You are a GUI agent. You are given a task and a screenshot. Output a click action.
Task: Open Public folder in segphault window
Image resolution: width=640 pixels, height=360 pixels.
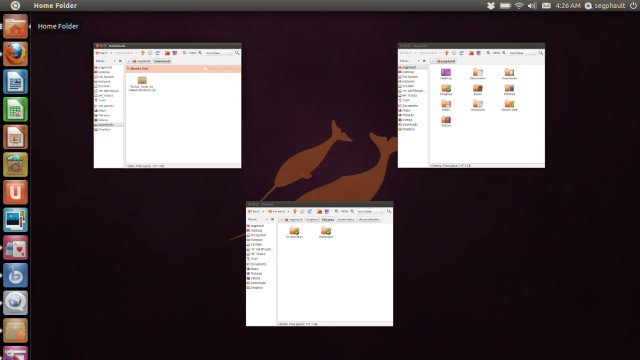446,106
